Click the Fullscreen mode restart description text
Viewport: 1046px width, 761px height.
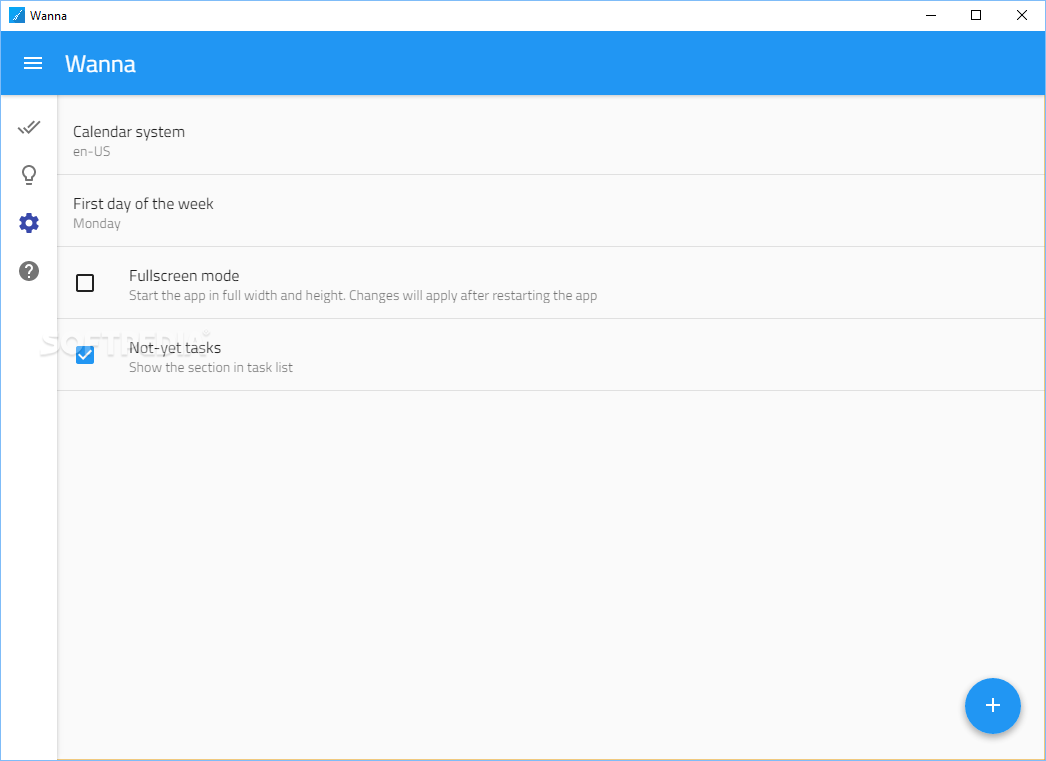coord(363,295)
